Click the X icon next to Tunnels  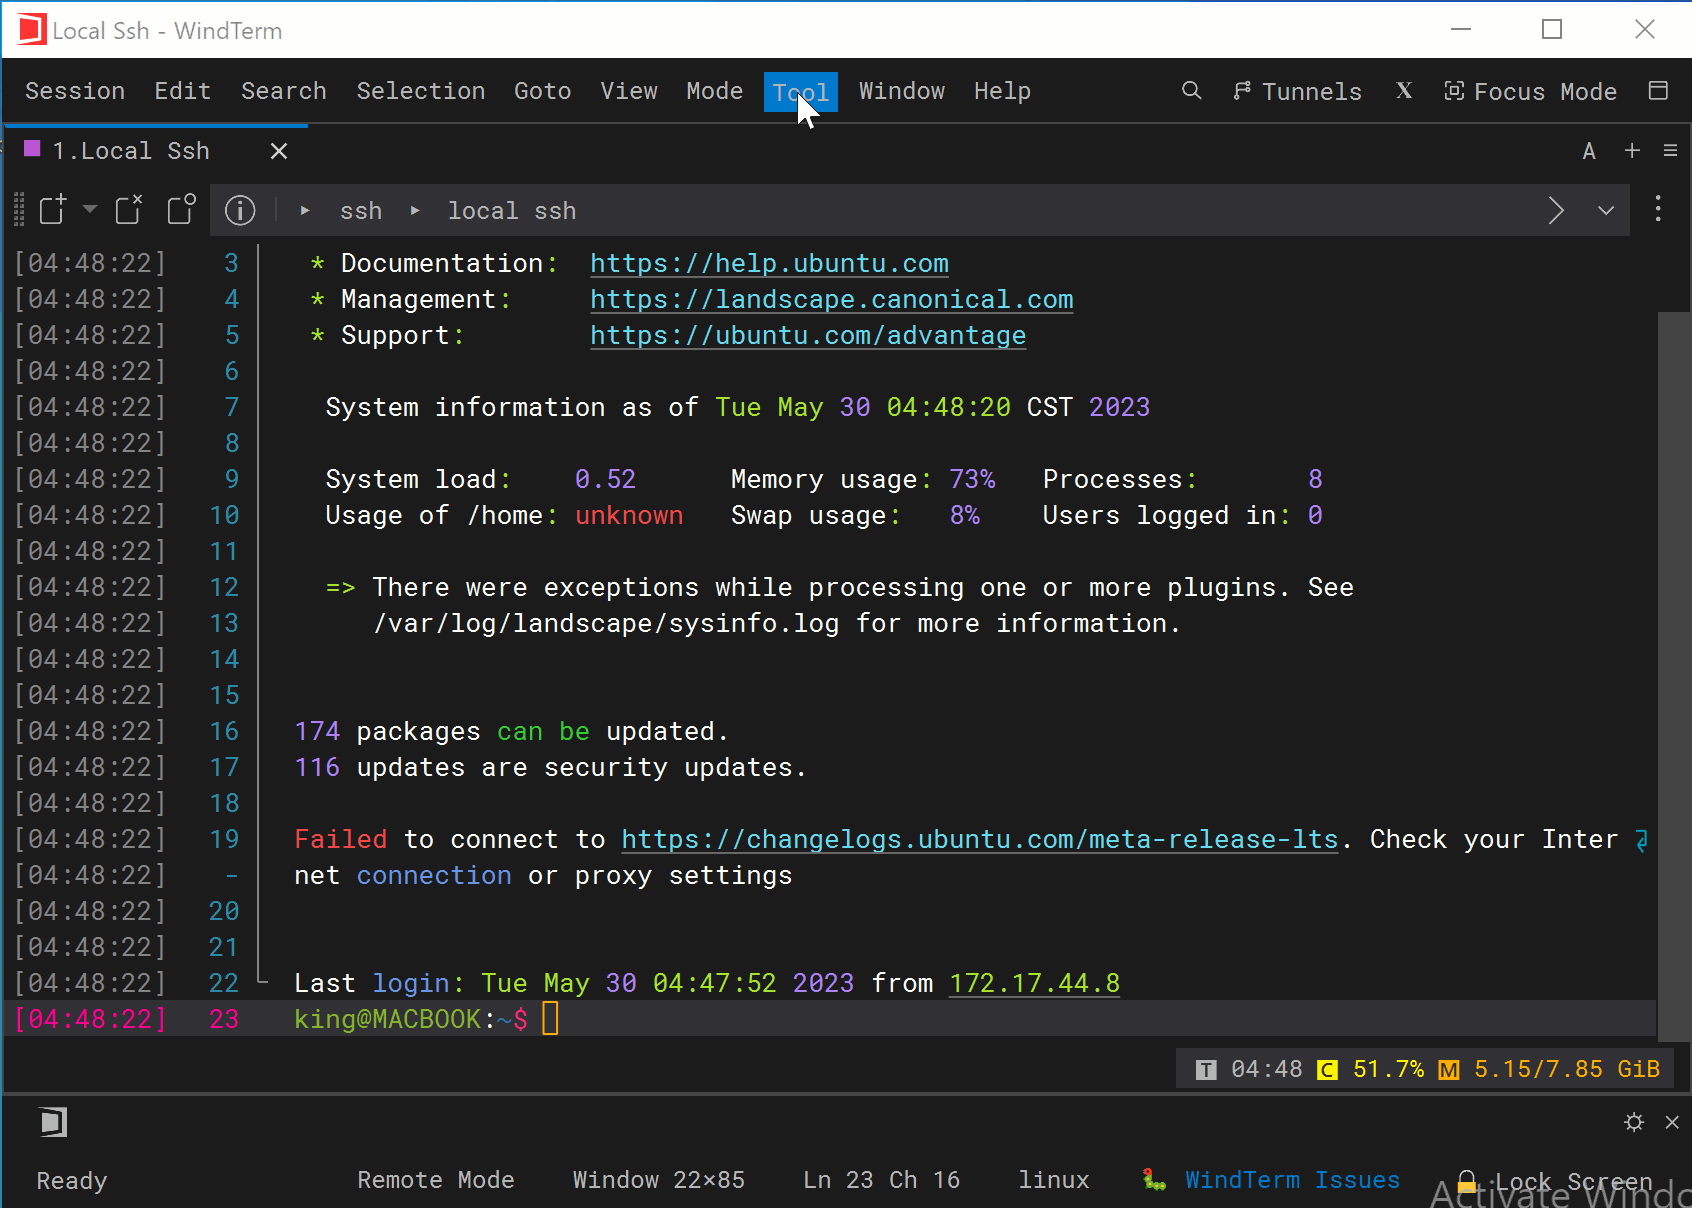1404,91
